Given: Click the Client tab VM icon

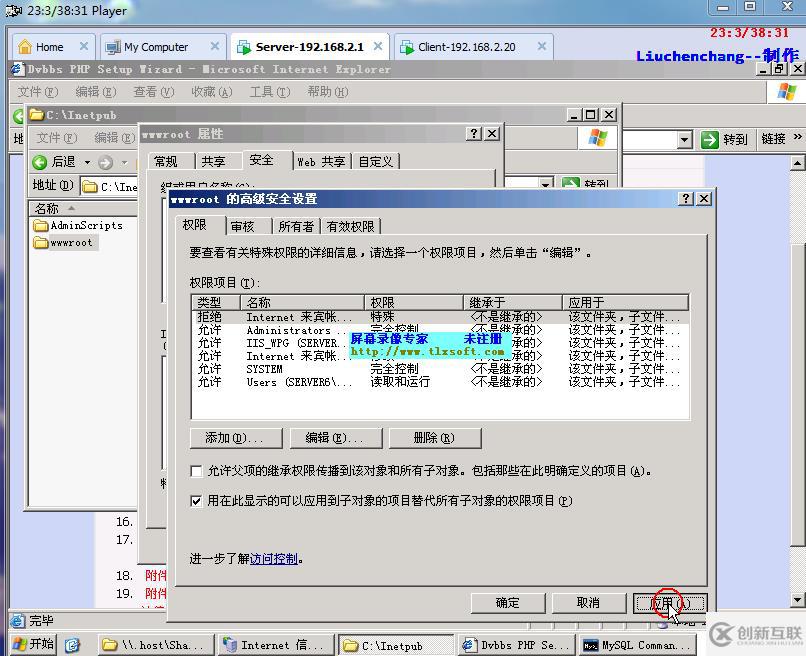Looking at the screenshot, I should pos(407,47).
